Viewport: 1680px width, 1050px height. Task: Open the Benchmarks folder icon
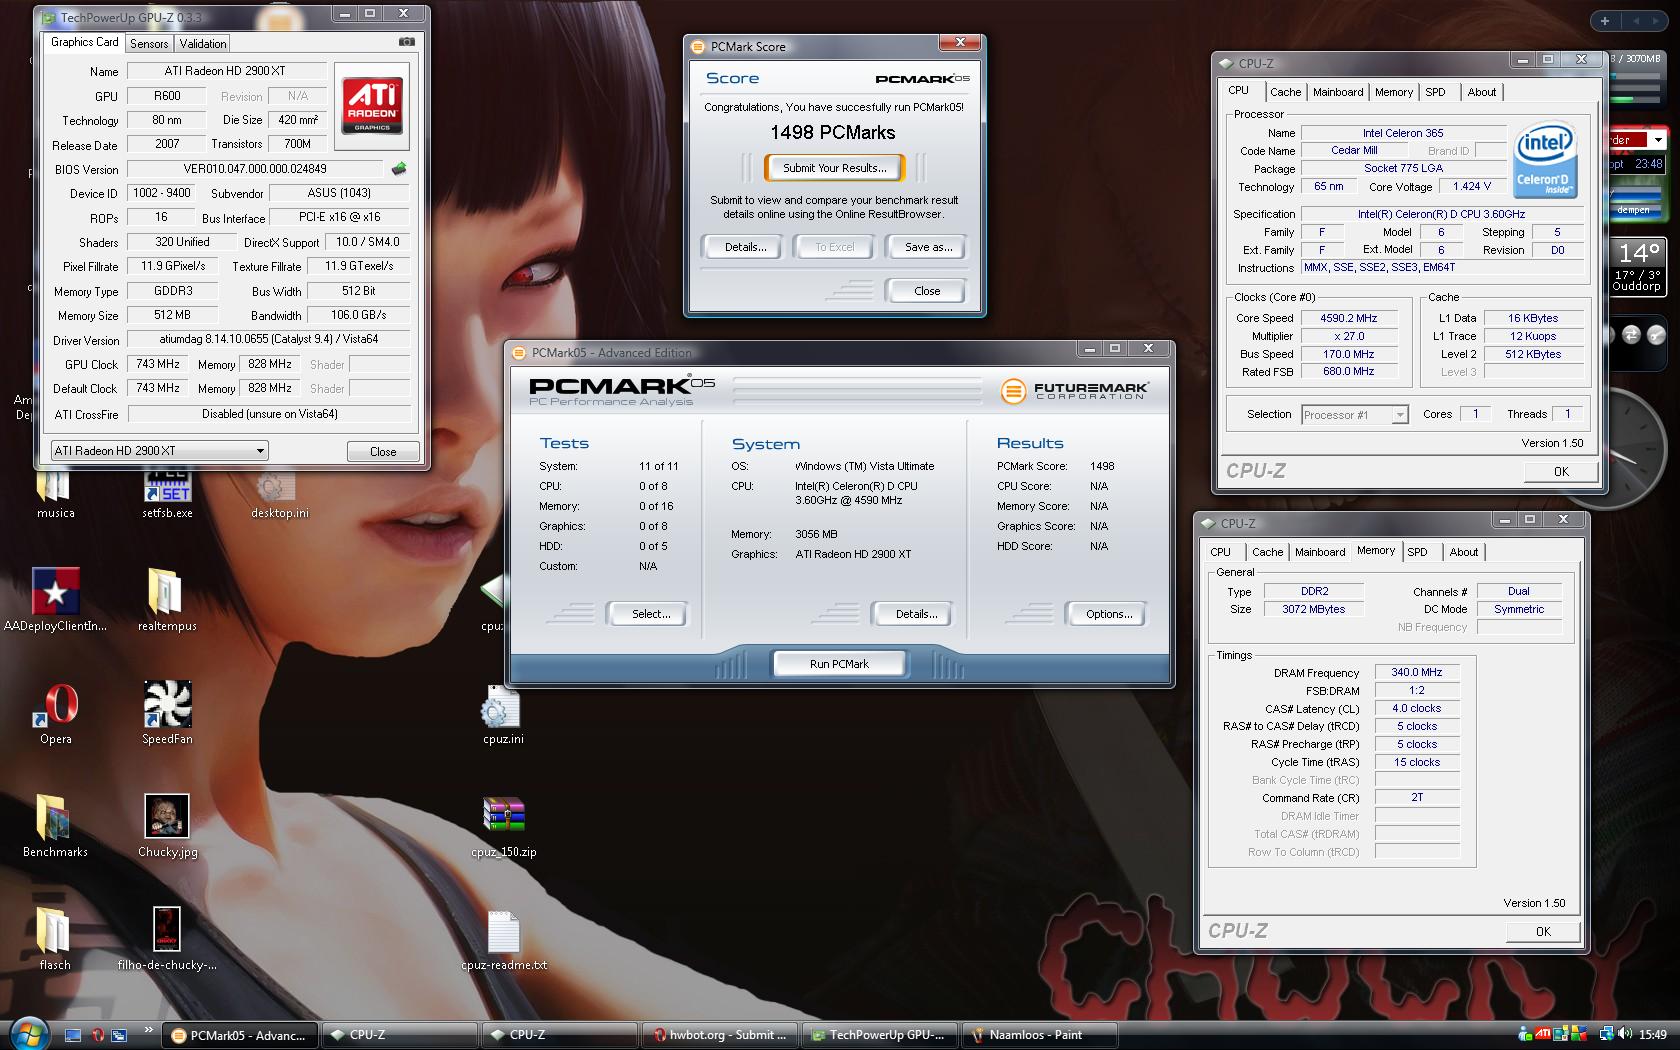click(x=55, y=826)
